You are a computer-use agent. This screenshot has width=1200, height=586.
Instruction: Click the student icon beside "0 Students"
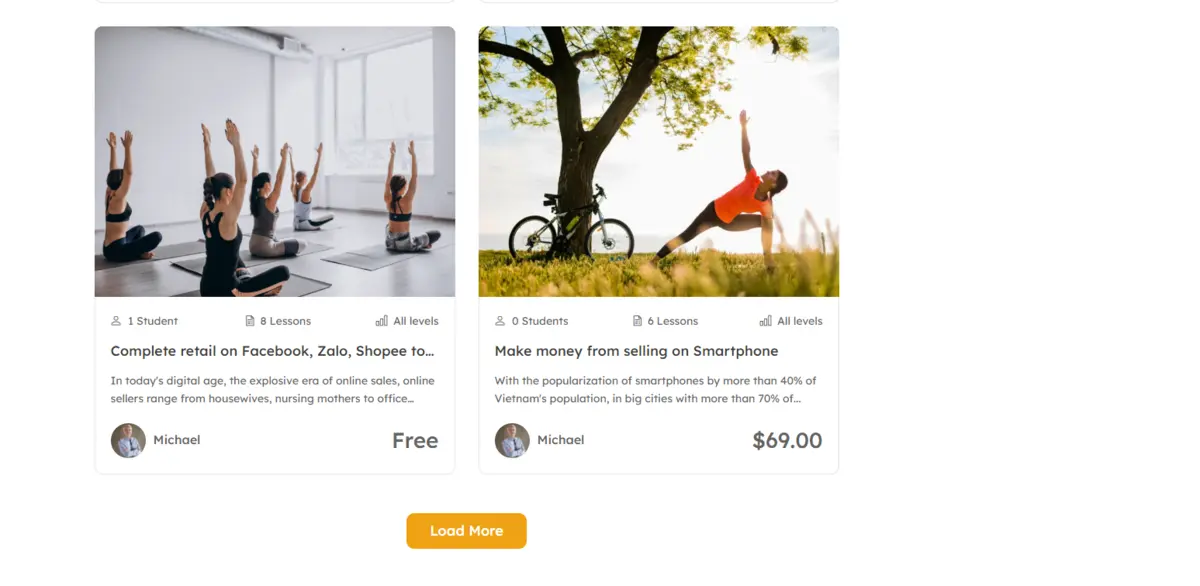pyautogui.click(x=500, y=321)
